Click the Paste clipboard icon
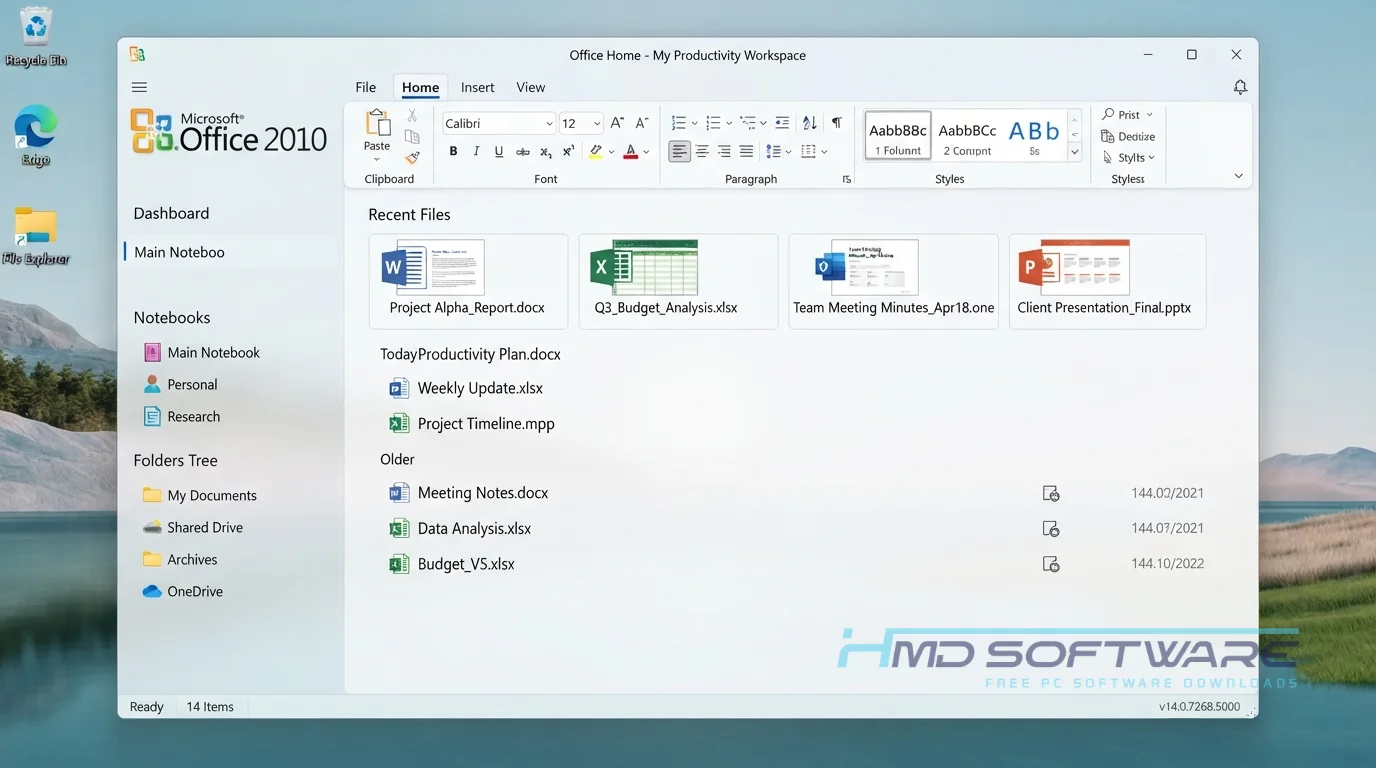 (x=378, y=124)
